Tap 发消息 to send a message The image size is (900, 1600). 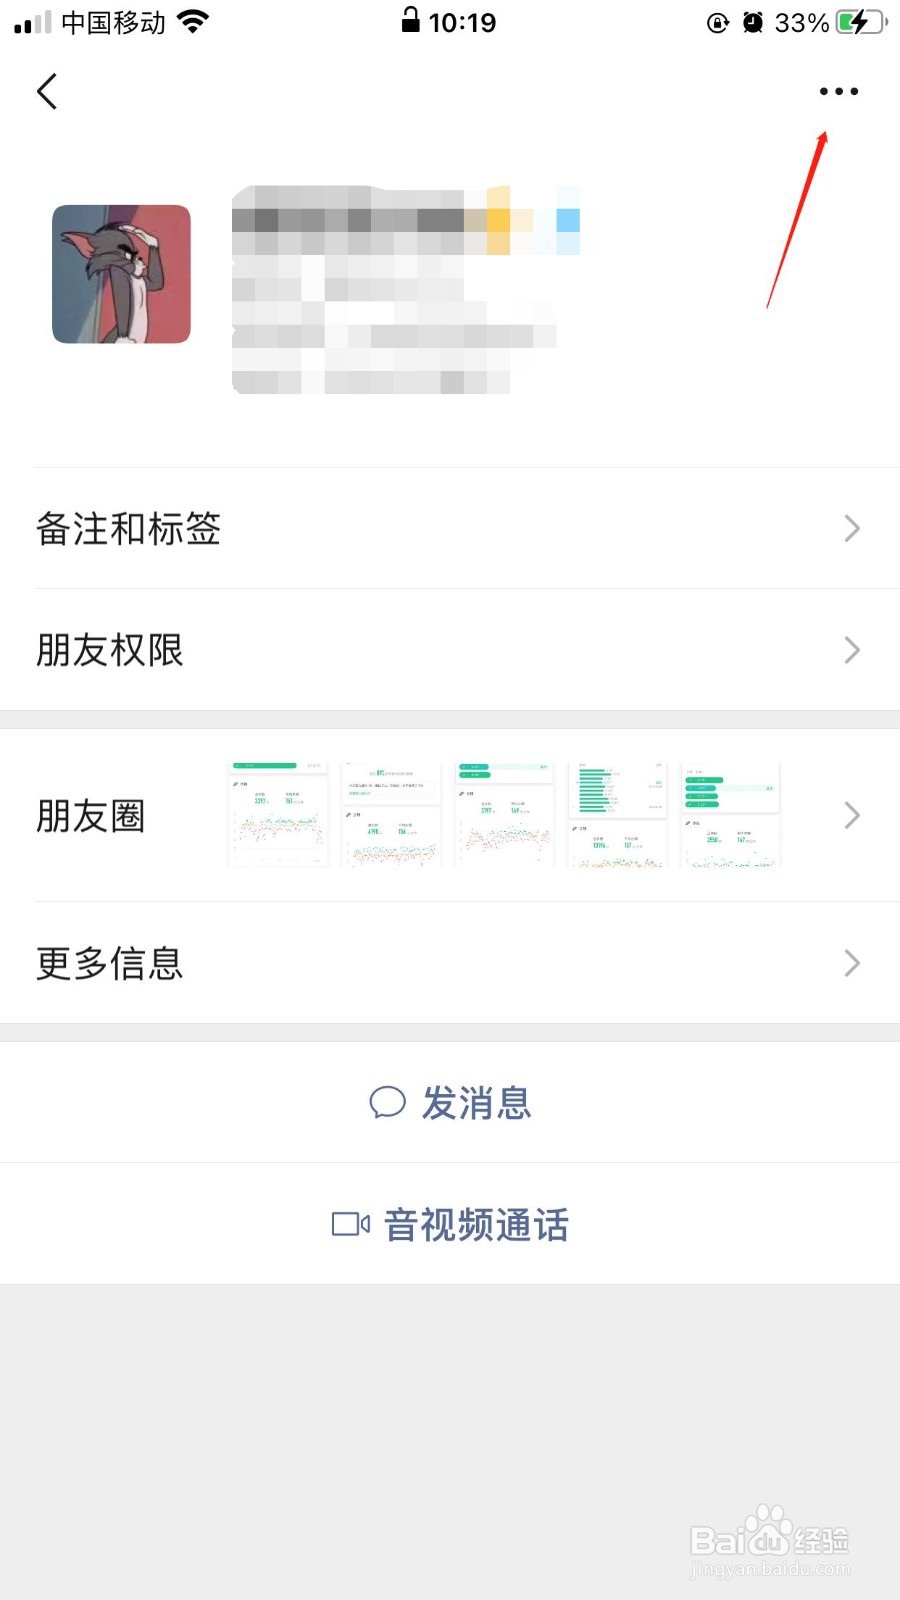point(476,1102)
